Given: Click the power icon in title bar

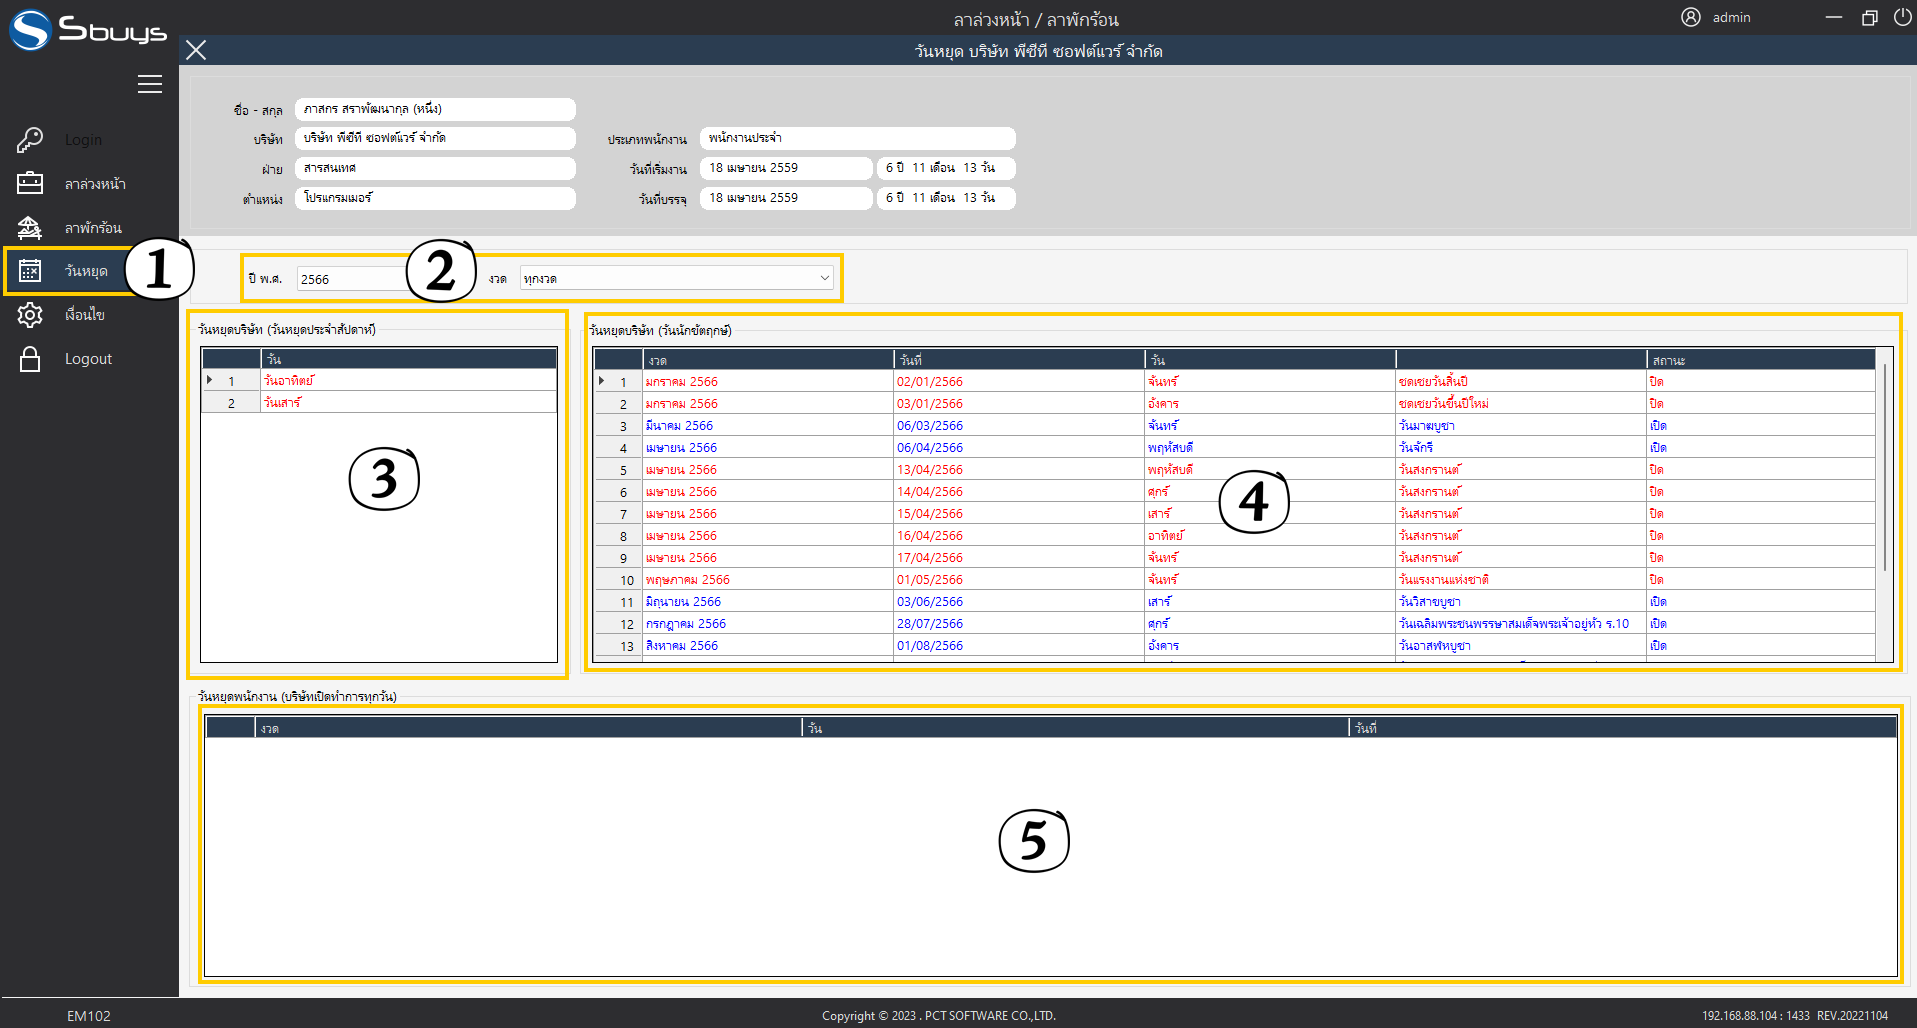Looking at the screenshot, I should (x=1902, y=17).
